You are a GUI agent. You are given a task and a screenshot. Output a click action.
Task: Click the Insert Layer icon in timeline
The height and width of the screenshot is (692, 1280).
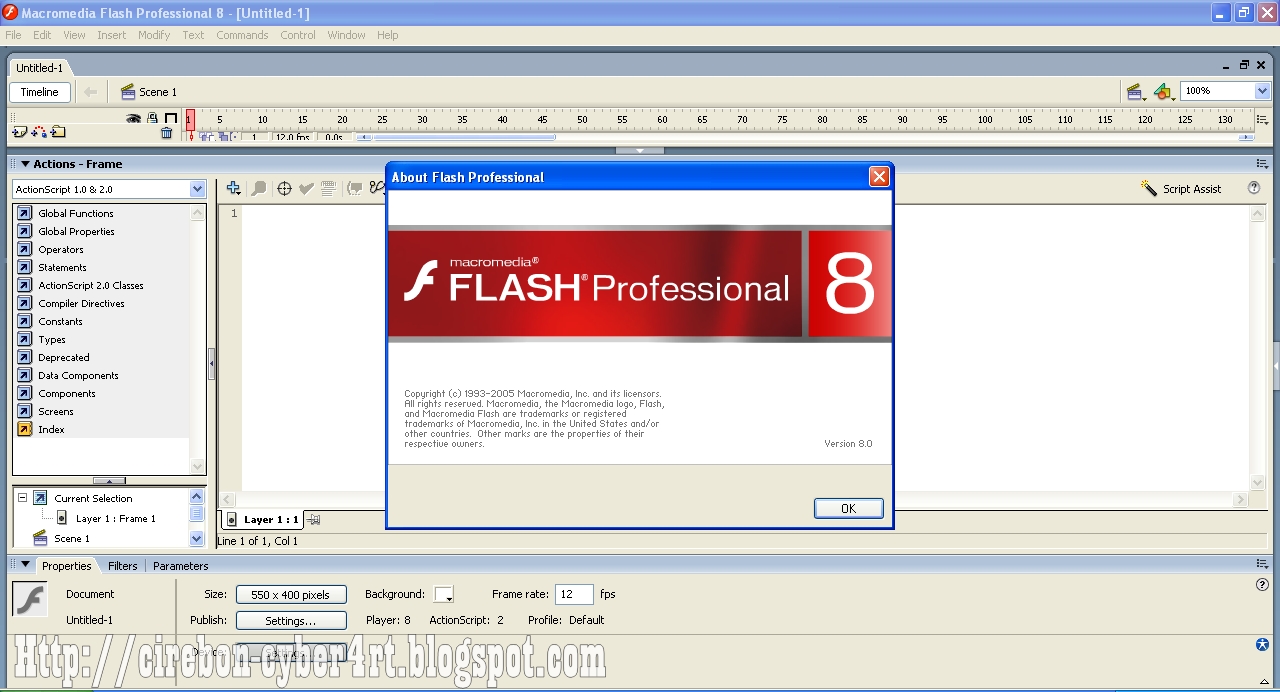[x=19, y=132]
